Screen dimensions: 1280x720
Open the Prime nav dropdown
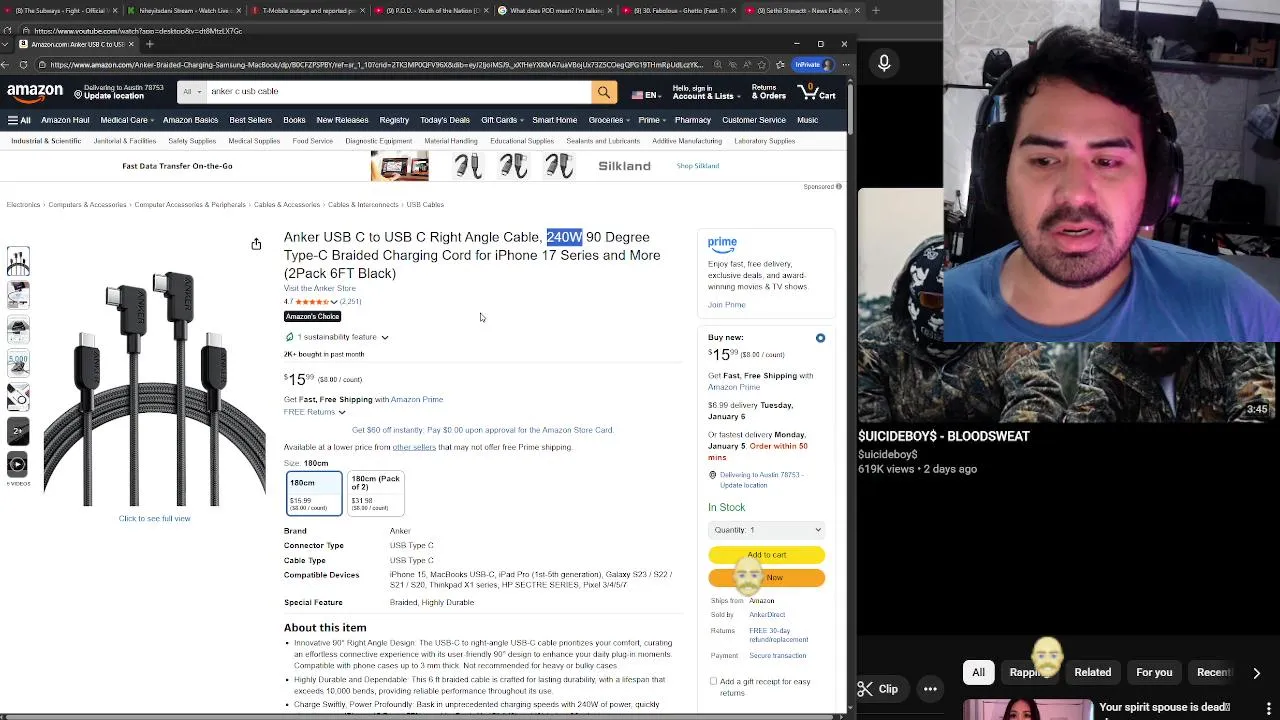tap(650, 120)
